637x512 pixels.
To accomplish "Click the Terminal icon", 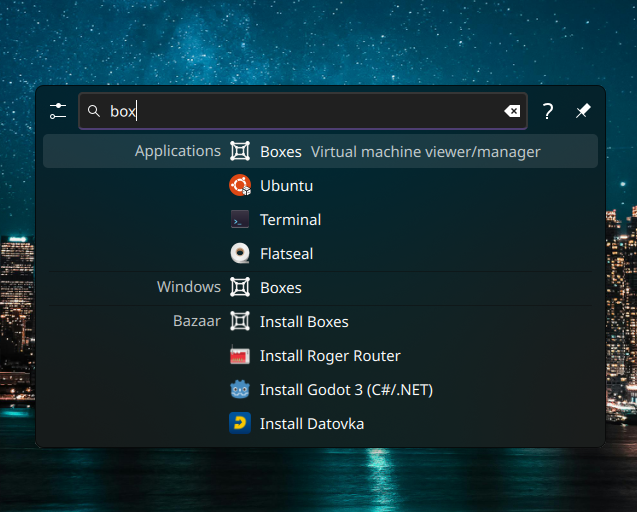I will 240,219.
